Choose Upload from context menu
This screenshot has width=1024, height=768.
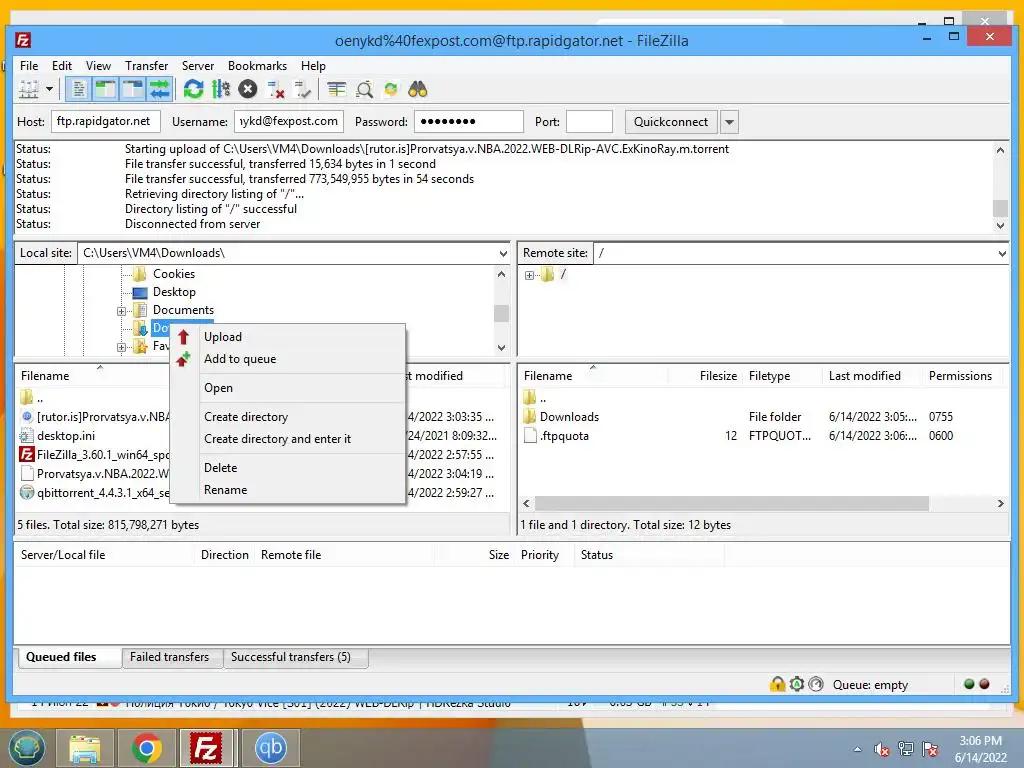pos(288,337)
